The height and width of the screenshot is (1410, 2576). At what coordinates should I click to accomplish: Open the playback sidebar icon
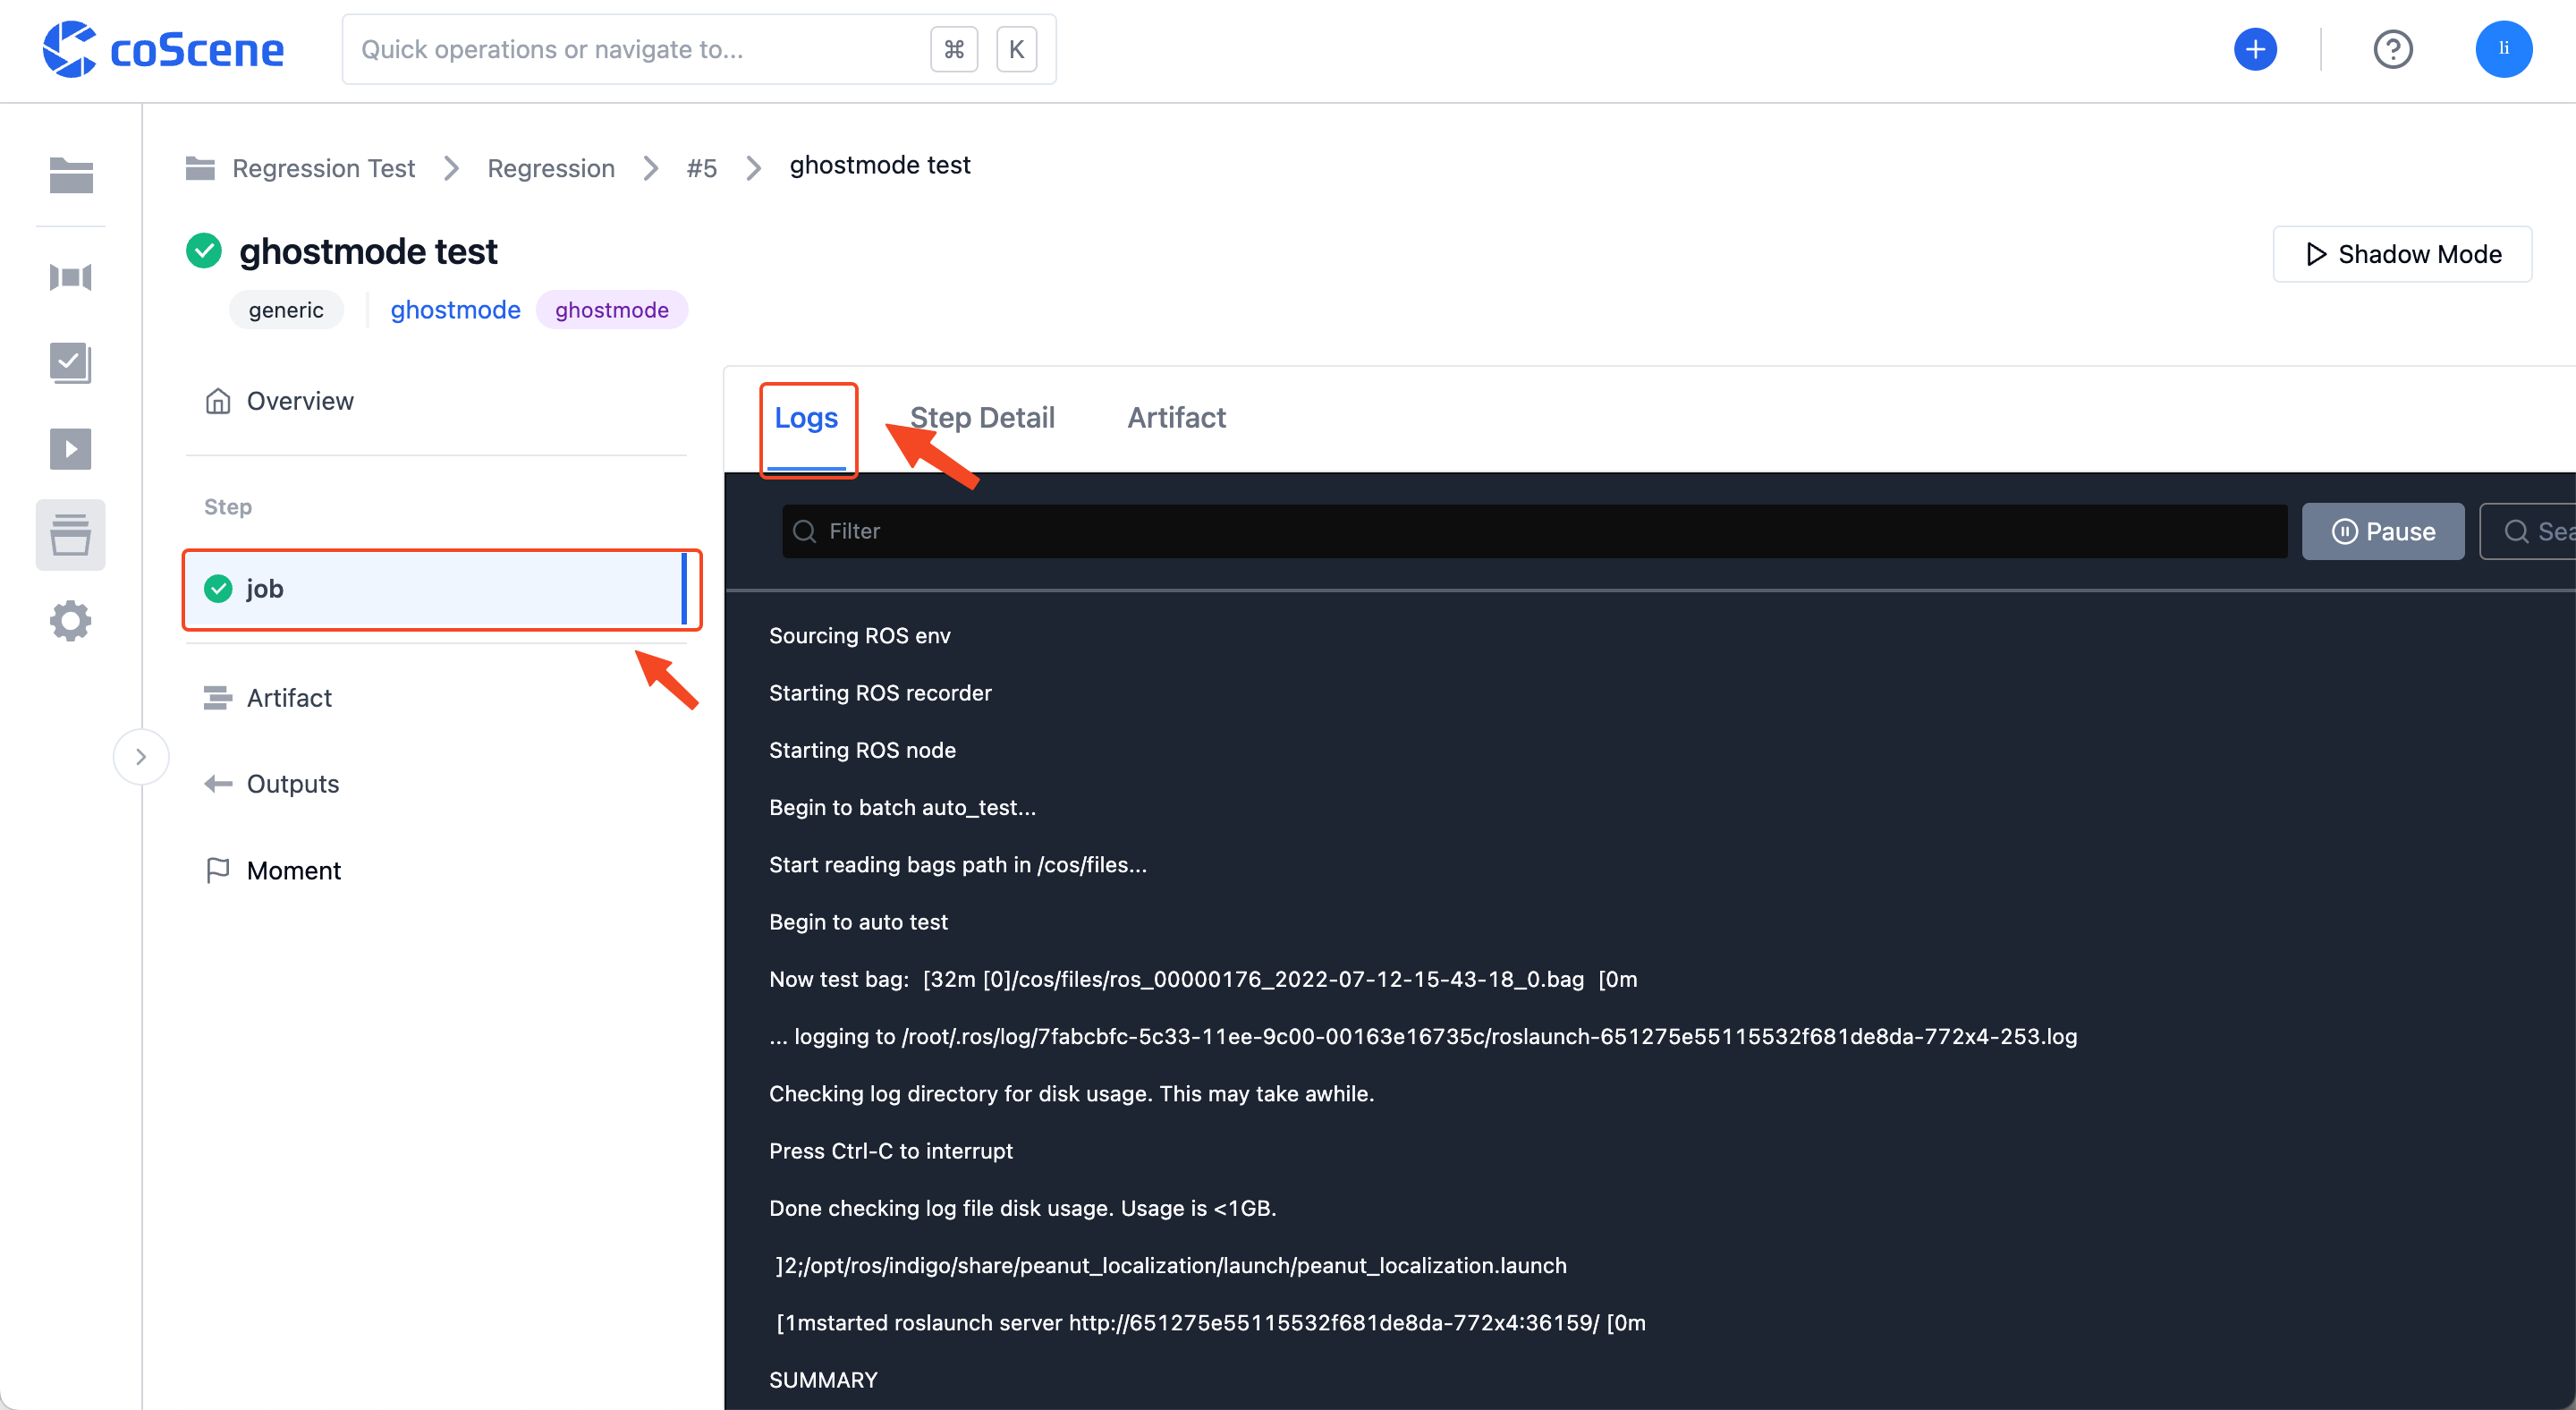tap(71, 448)
